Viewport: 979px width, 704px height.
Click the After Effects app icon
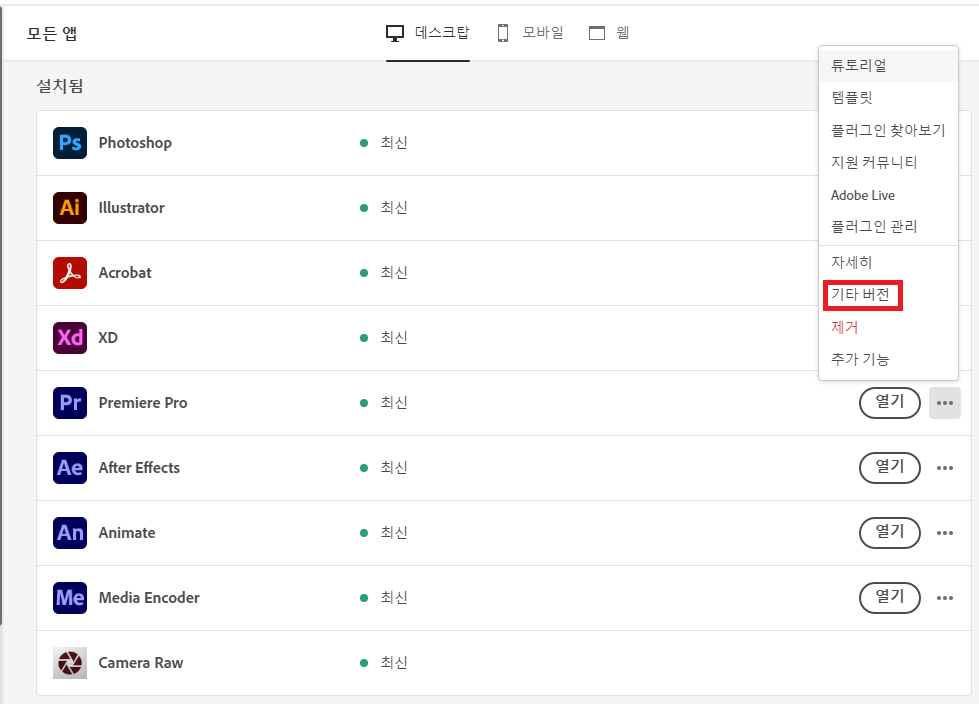point(70,467)
